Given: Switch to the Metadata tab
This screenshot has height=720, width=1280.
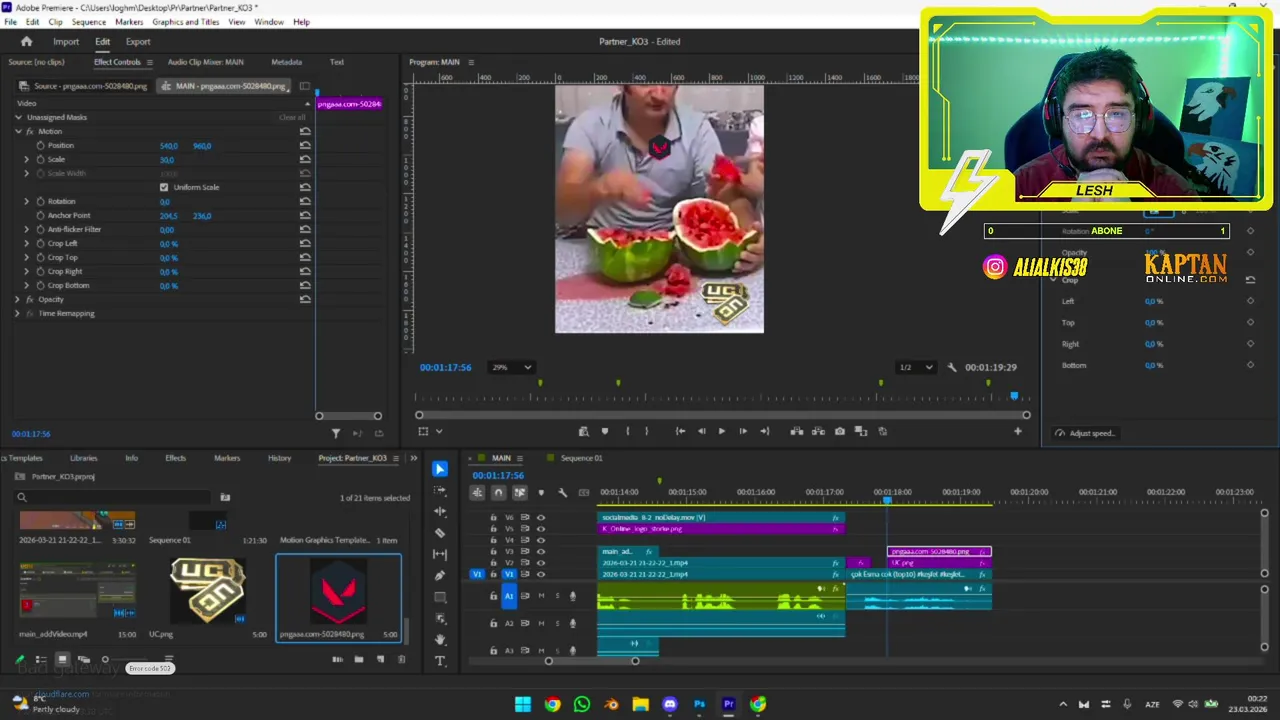Looking at the screenshot, I should [x=286, y=62].
